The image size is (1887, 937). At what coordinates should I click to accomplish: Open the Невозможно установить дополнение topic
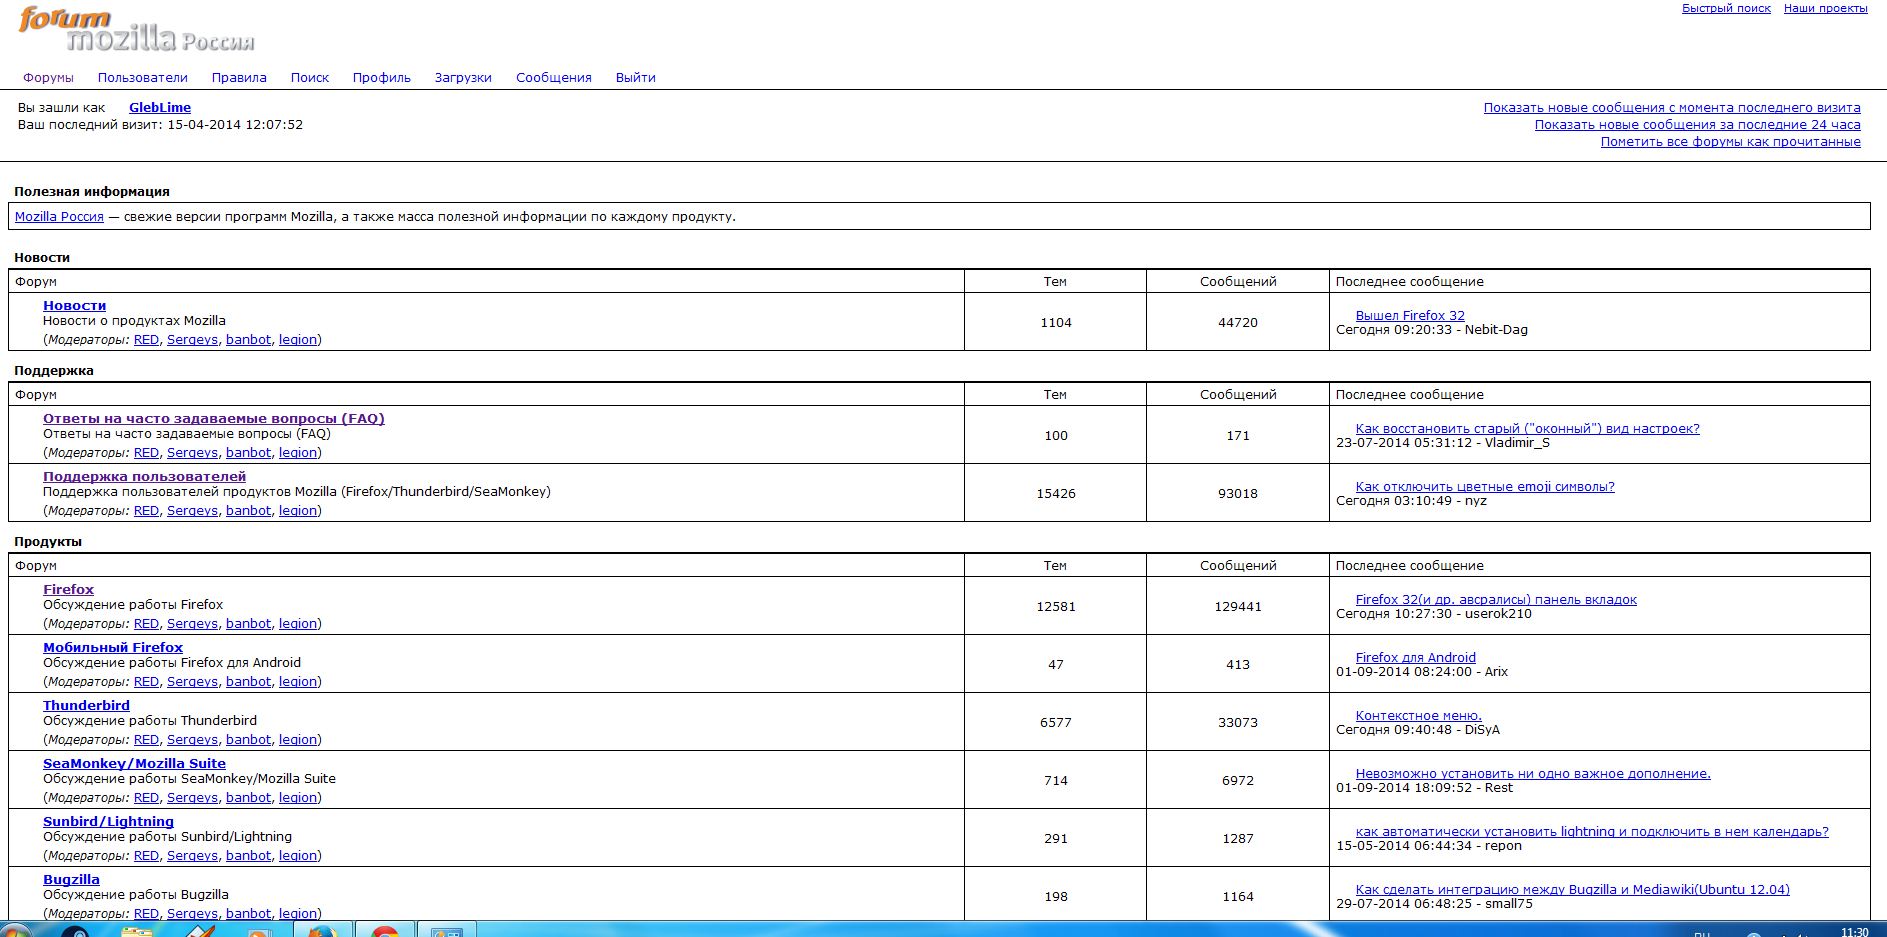(1533, 773)
